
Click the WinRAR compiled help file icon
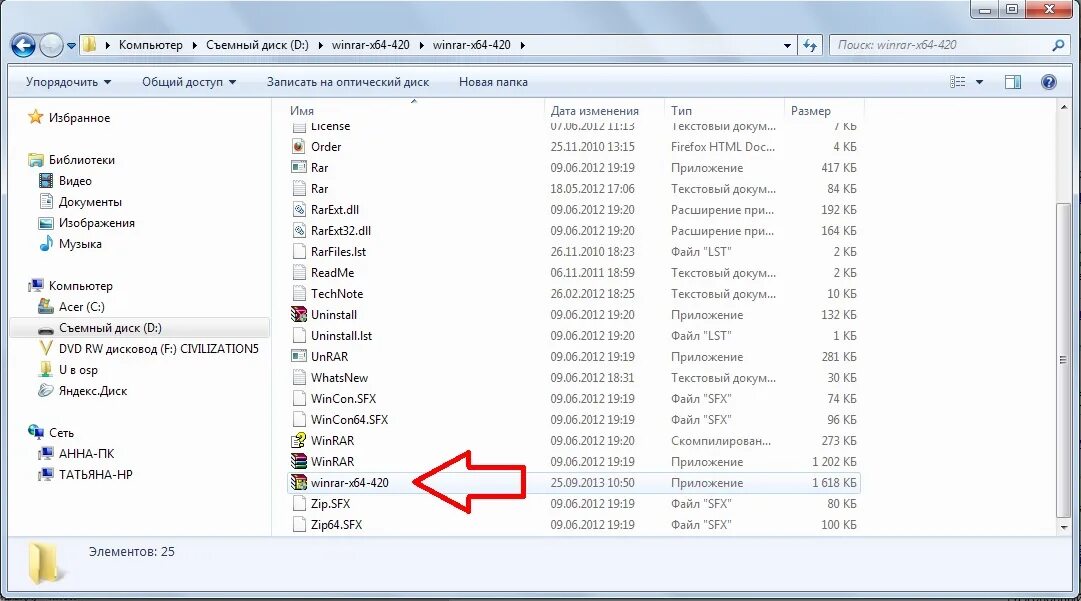pyautogui.click(x=299, y=441)
